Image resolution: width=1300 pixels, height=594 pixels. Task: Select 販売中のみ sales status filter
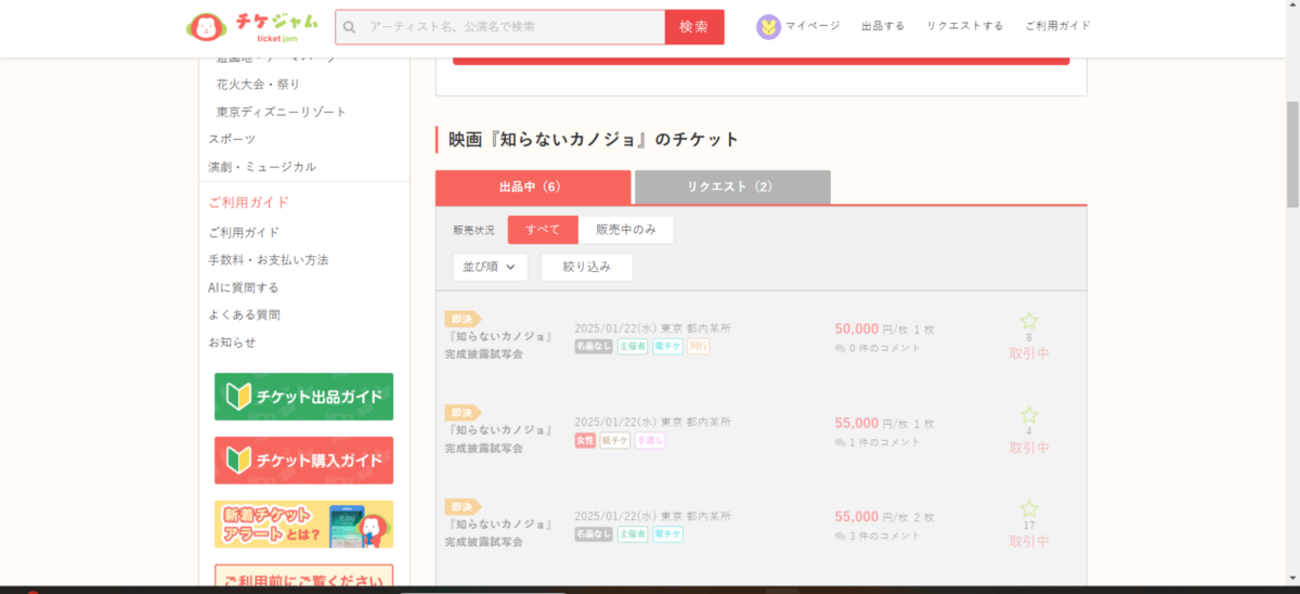(626, 230)
